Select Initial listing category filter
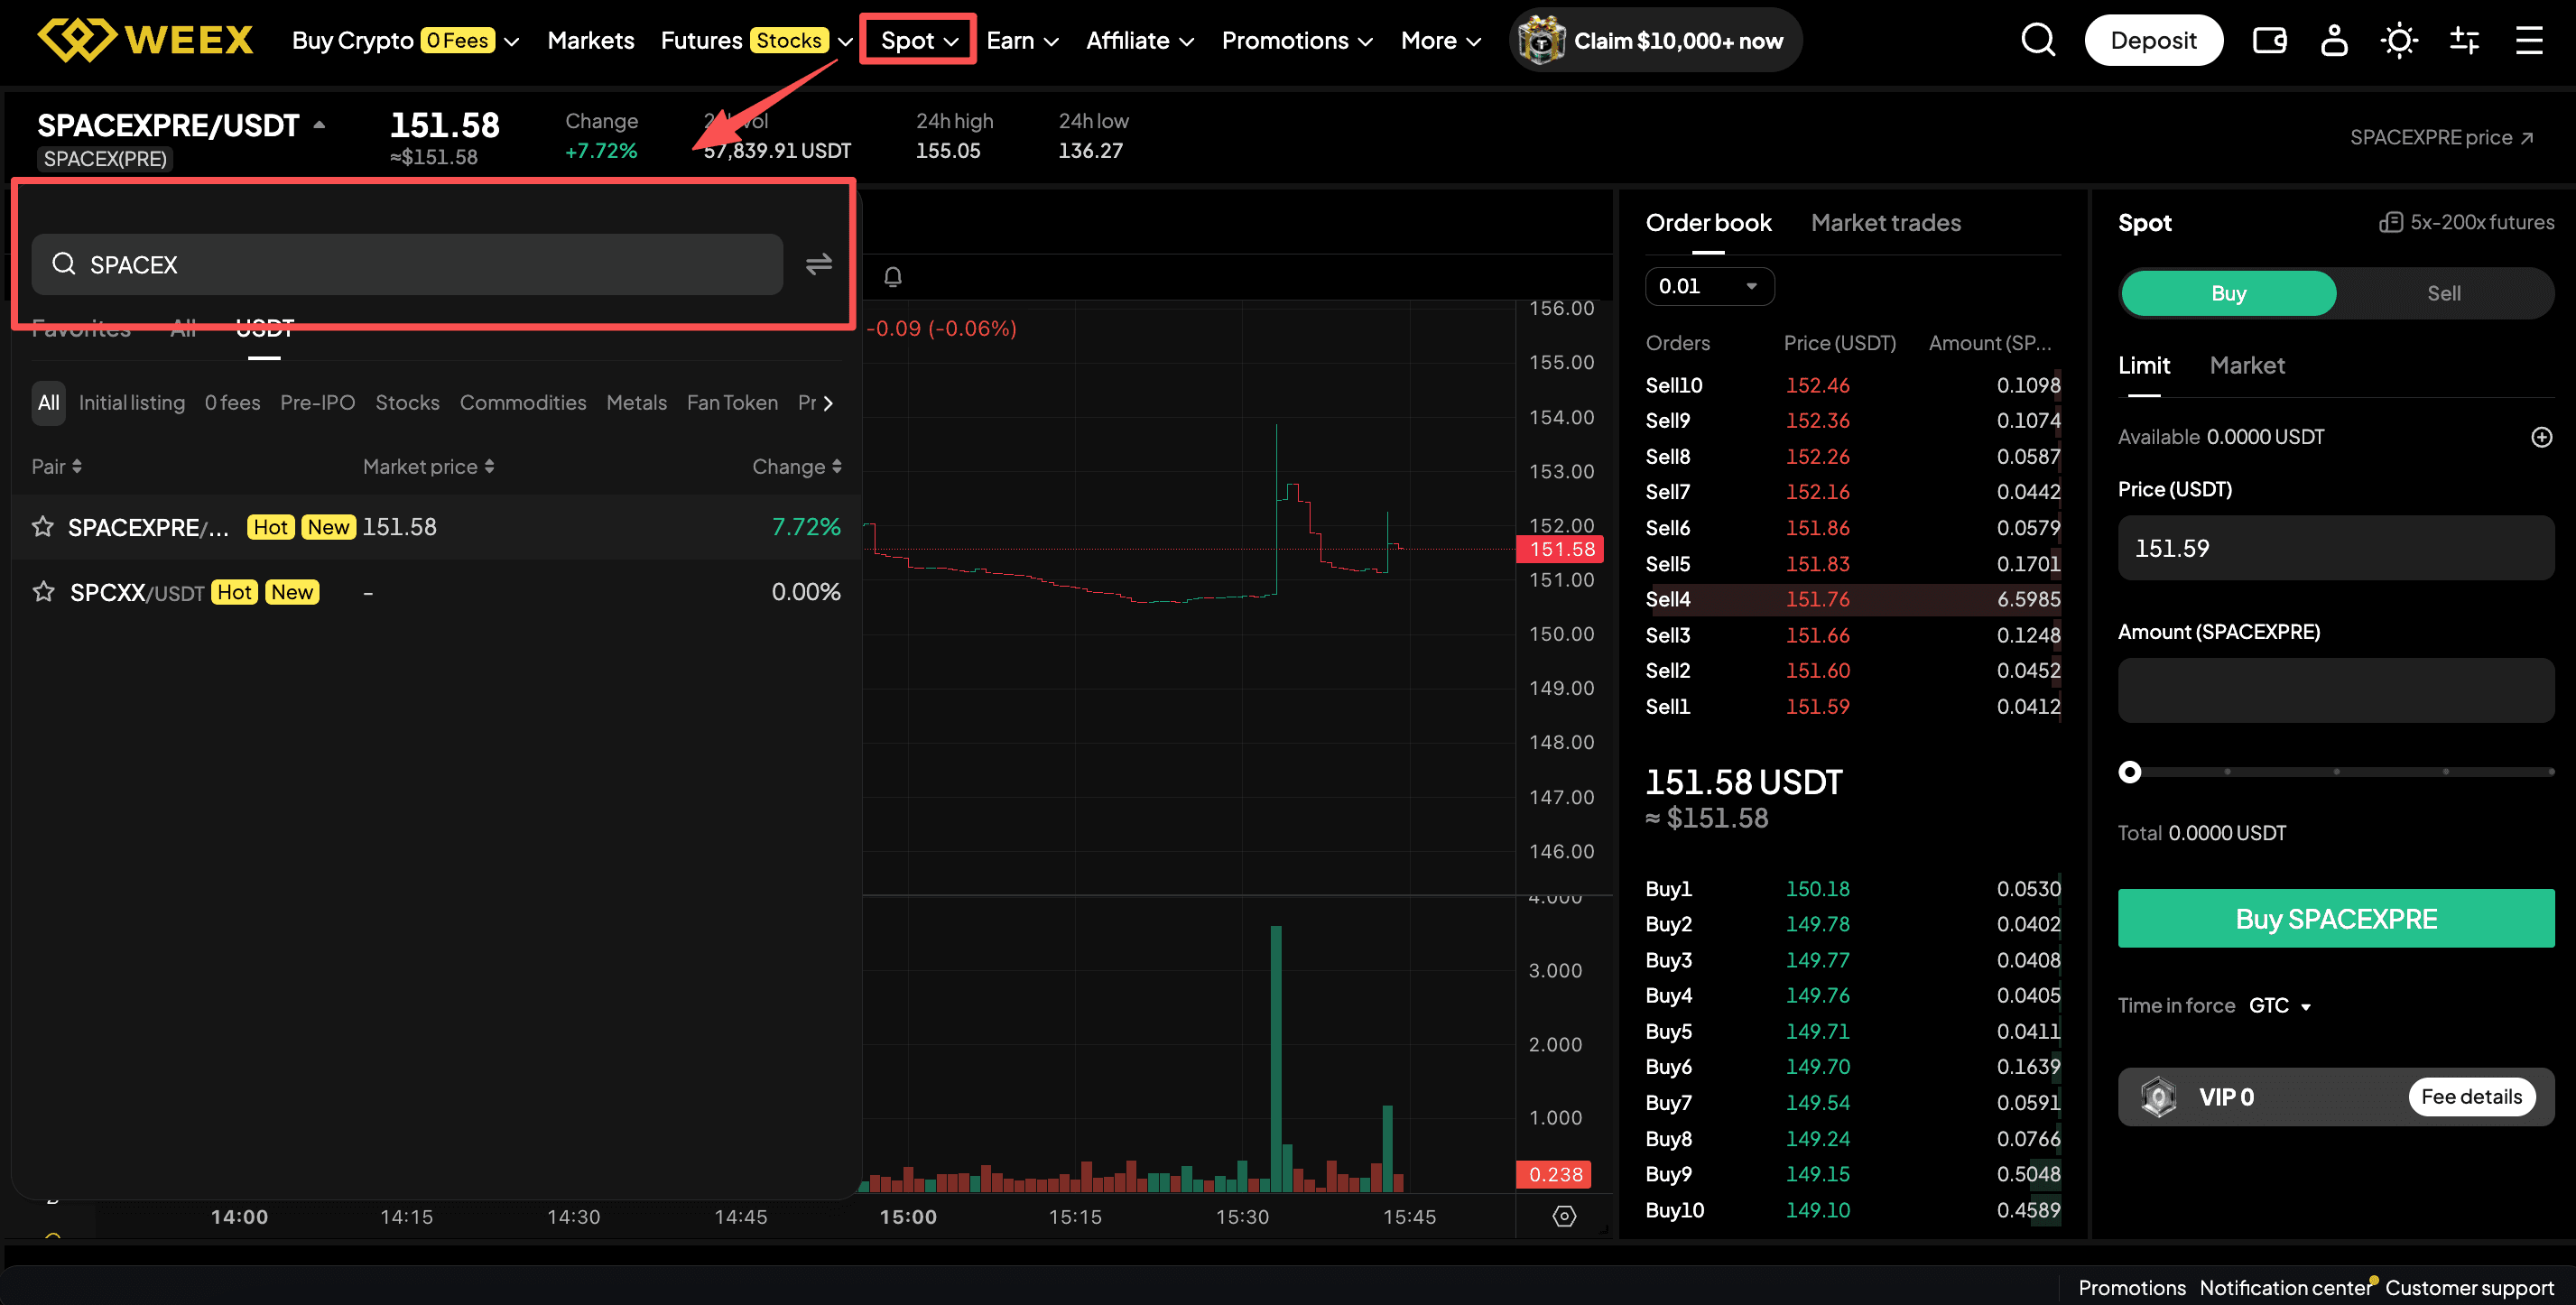Image resolution: width=2576 pixels, height=1305 pixels. point(132,402)
